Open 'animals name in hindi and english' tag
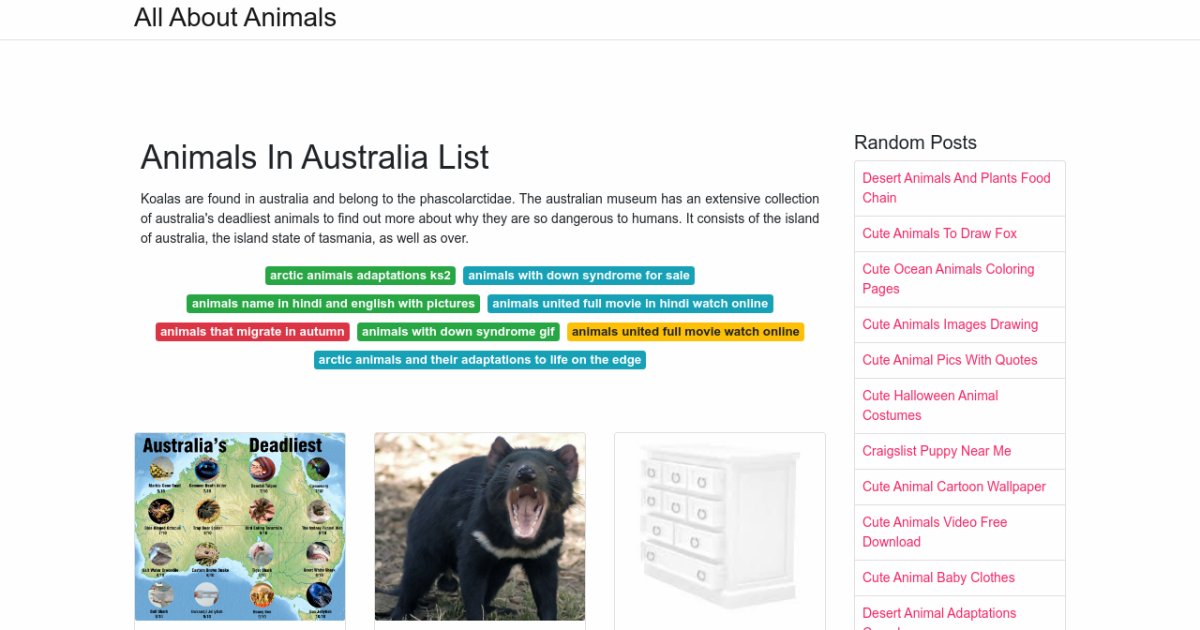The height and width of the screenshot is (630, 1200). [333, 304]
